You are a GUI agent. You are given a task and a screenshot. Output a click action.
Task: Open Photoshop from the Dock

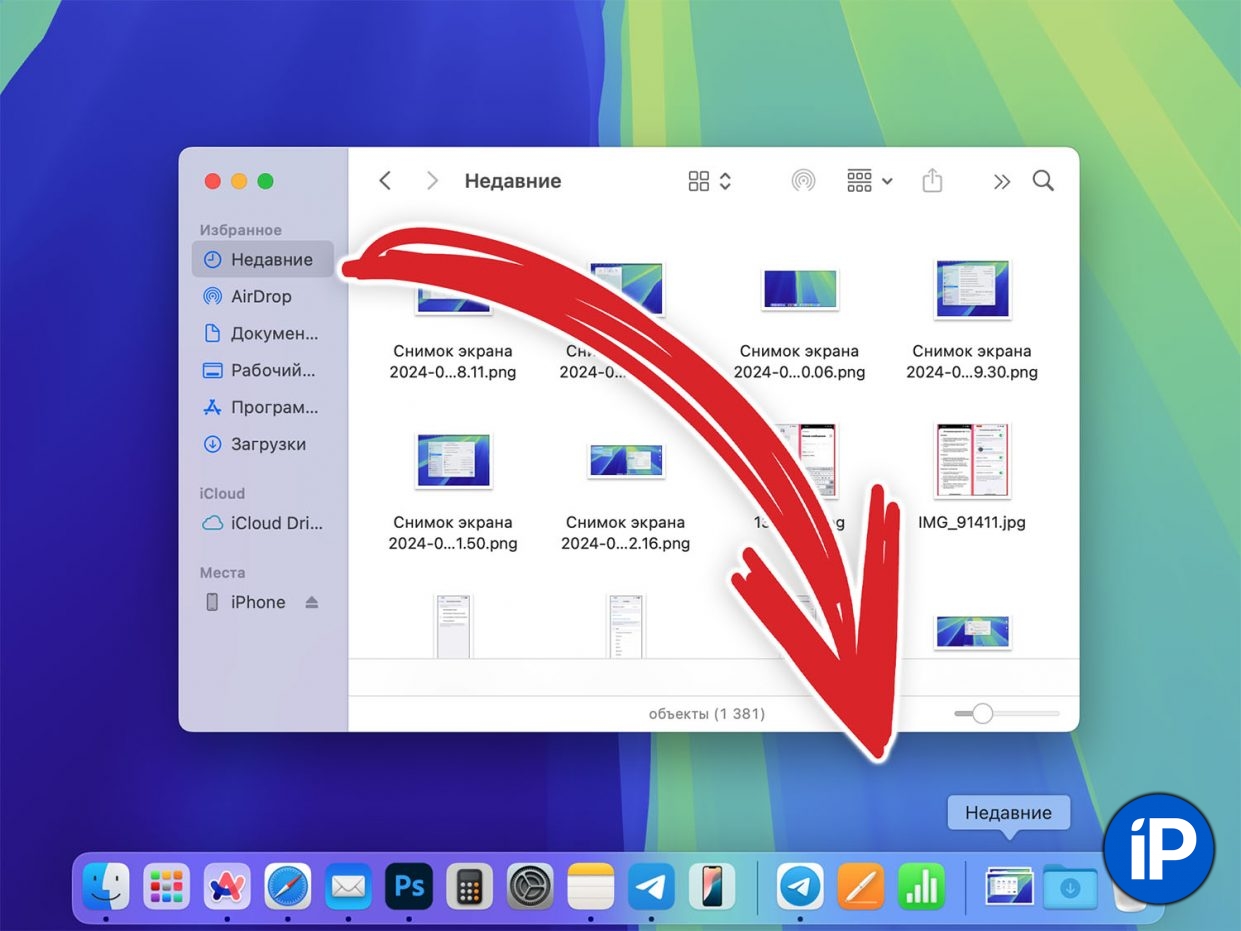click(x=409, y=885)
